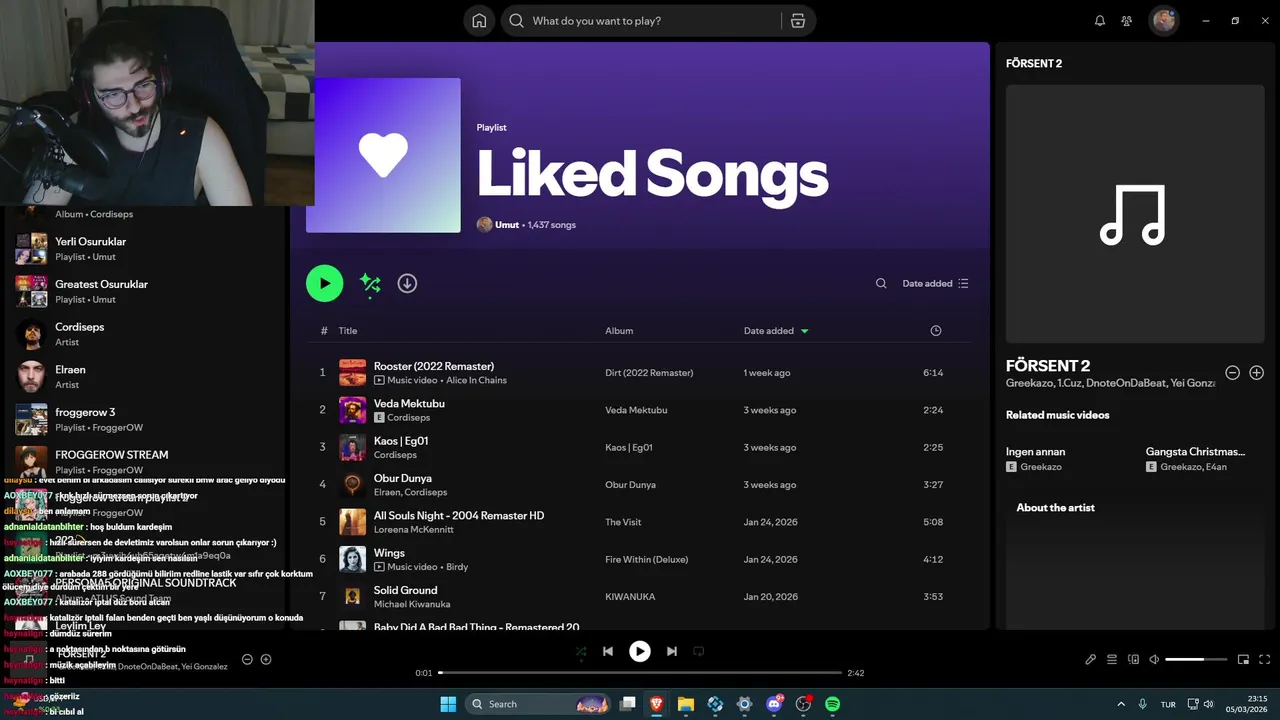The height and width of the screenshot is (720, 1280).
Task: Toggle shuffle in the player bar
Action: [581, 651]
